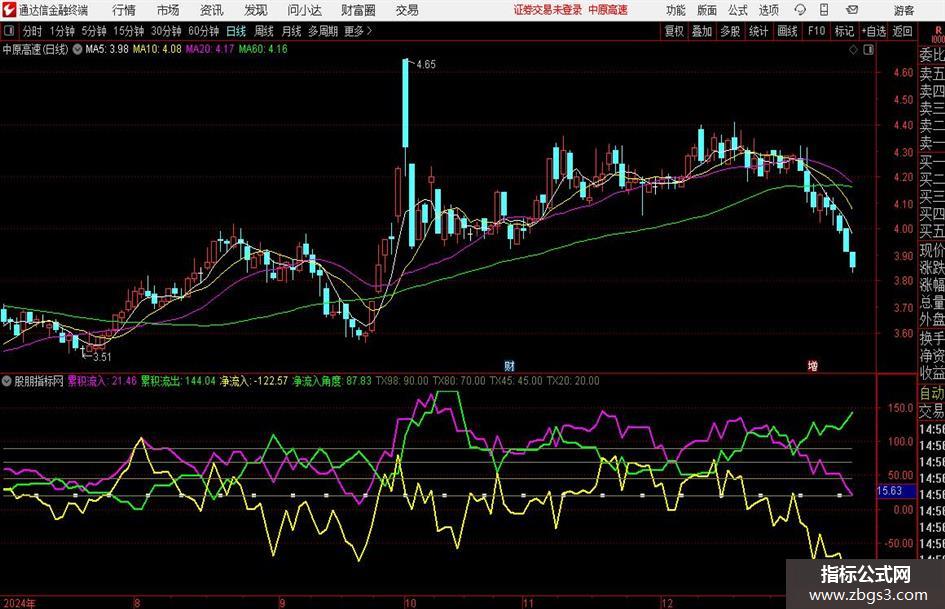This screenshot has width=945, height=609.
Task: Open the 市场 menu
Action: 168,10
